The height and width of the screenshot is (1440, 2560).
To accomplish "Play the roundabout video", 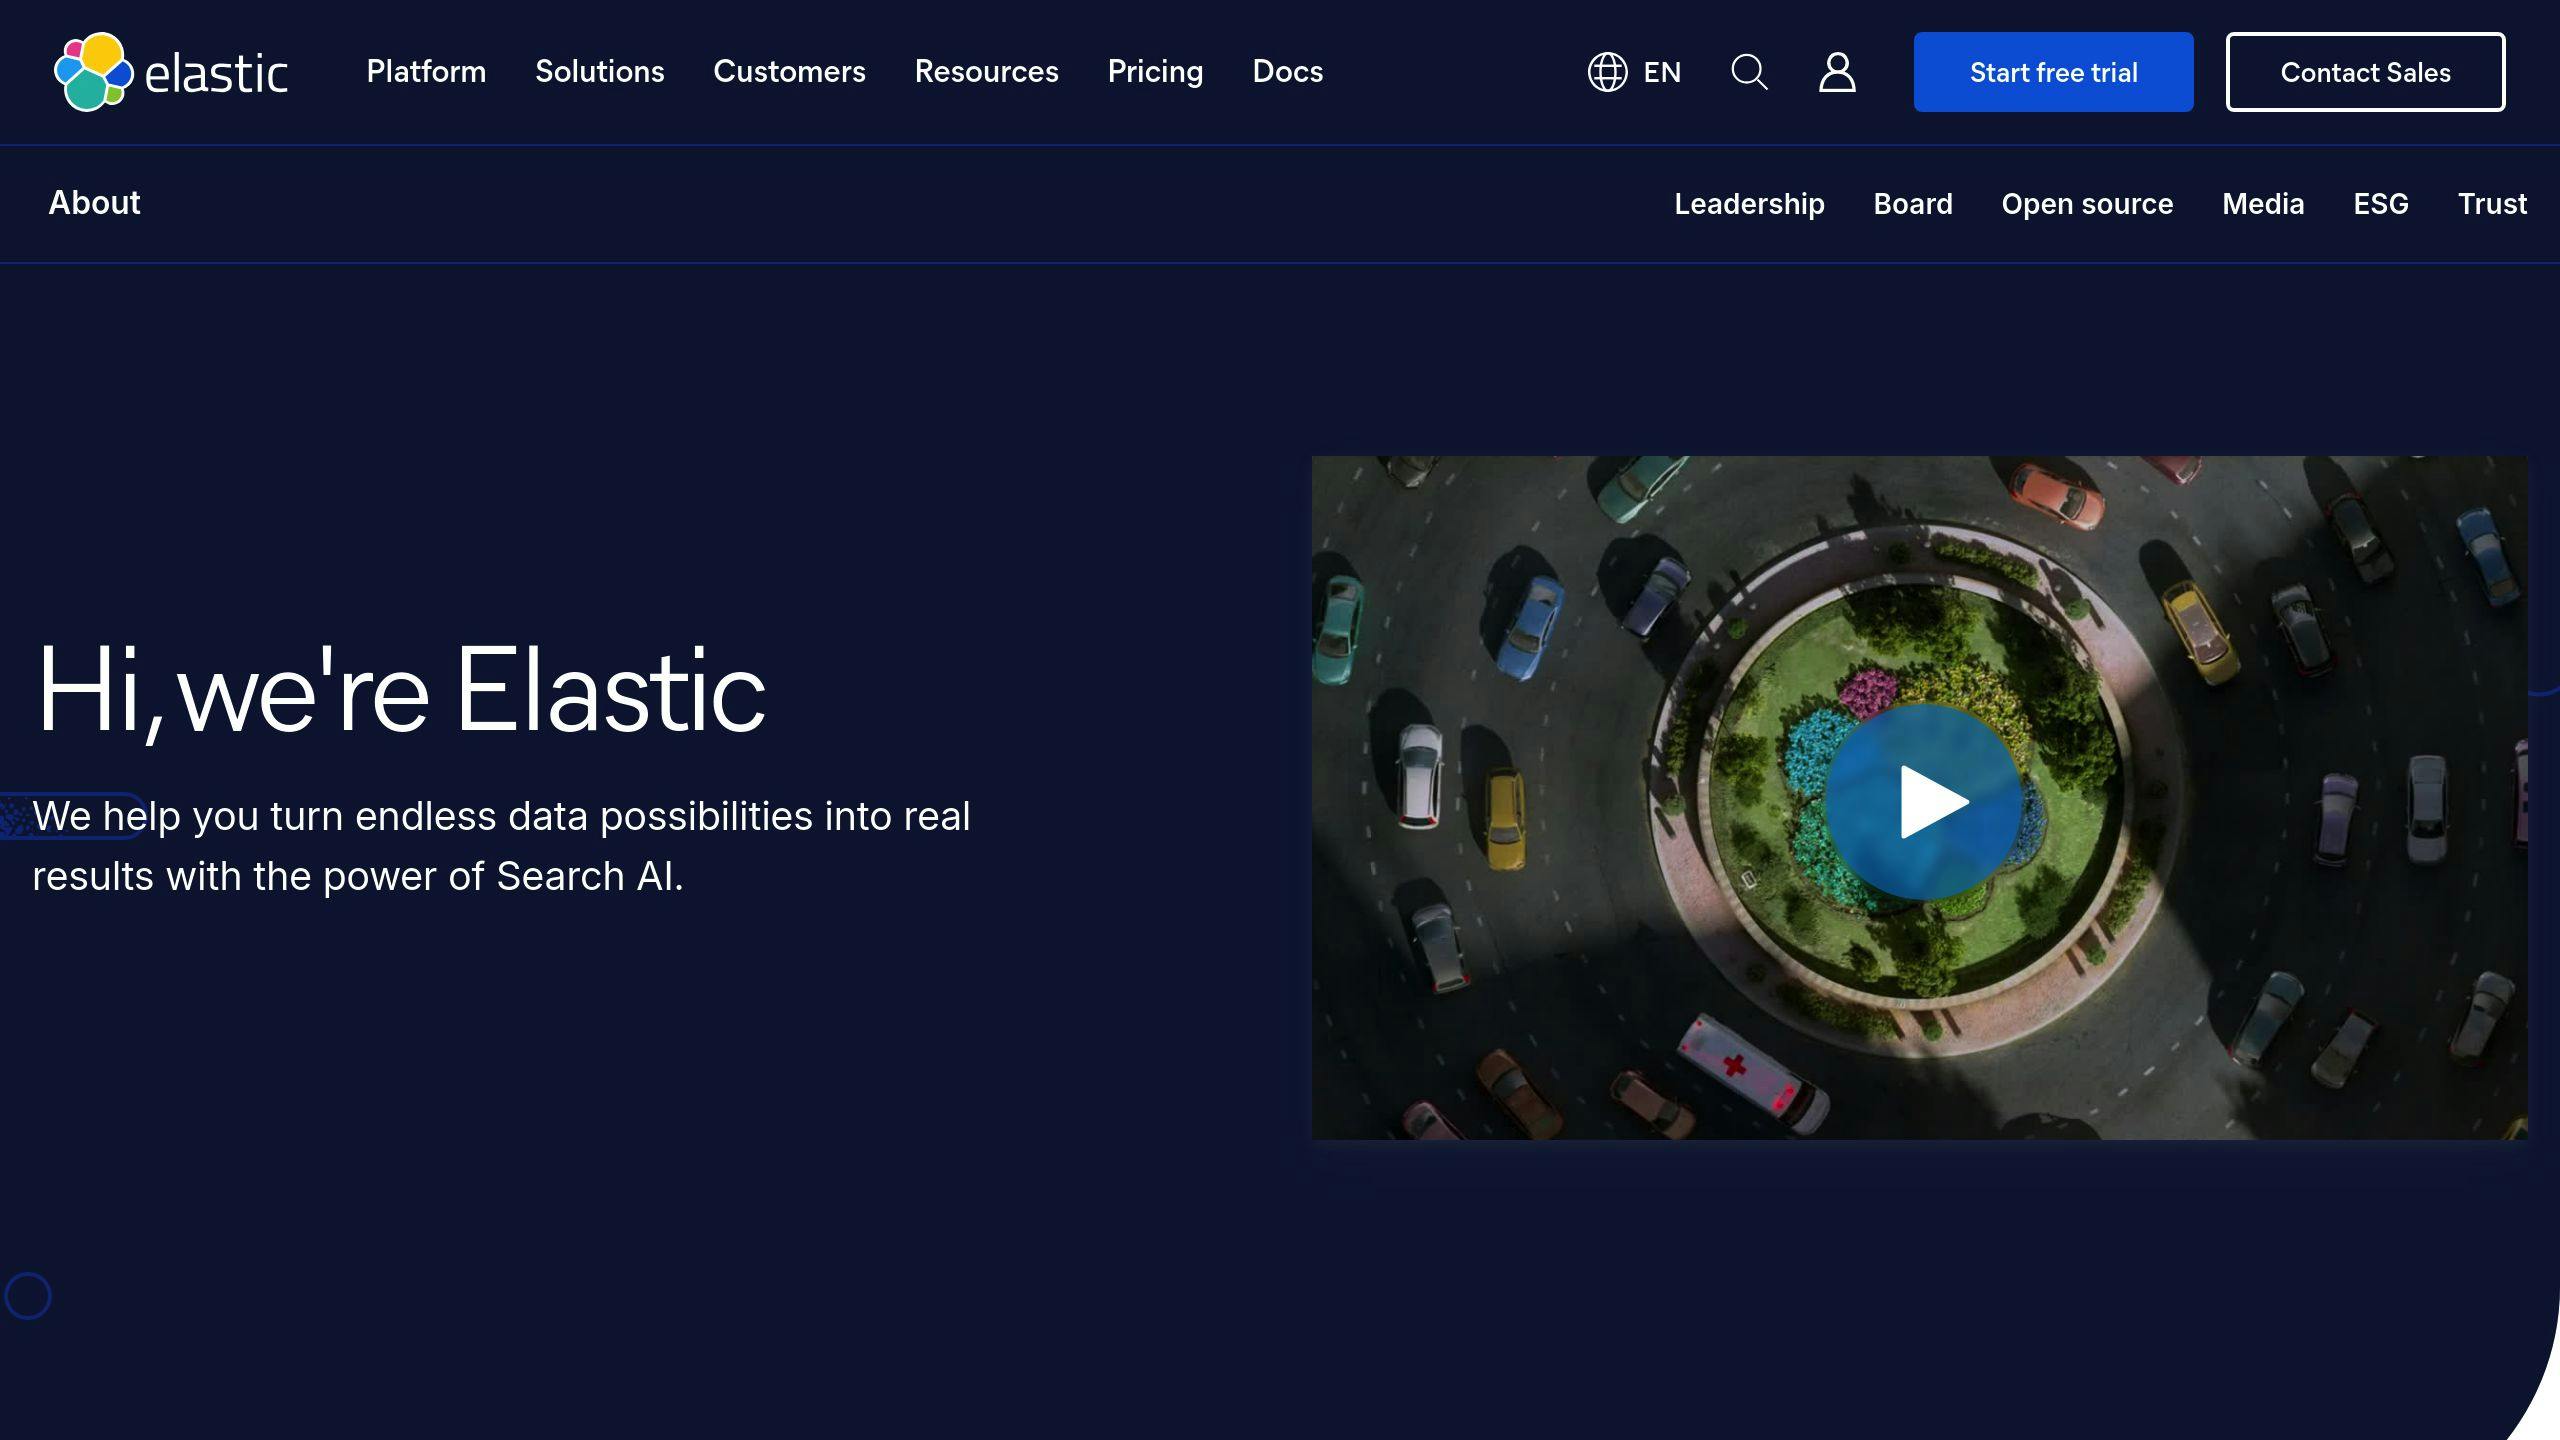I will tap(1924, 801).
